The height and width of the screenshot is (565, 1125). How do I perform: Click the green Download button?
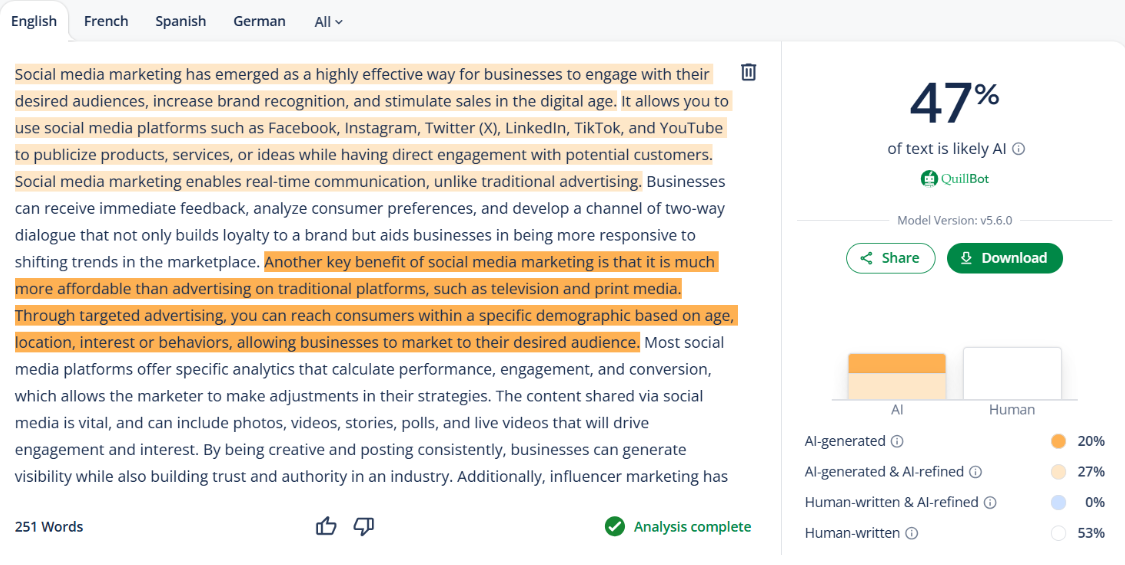pos(1004,258)
